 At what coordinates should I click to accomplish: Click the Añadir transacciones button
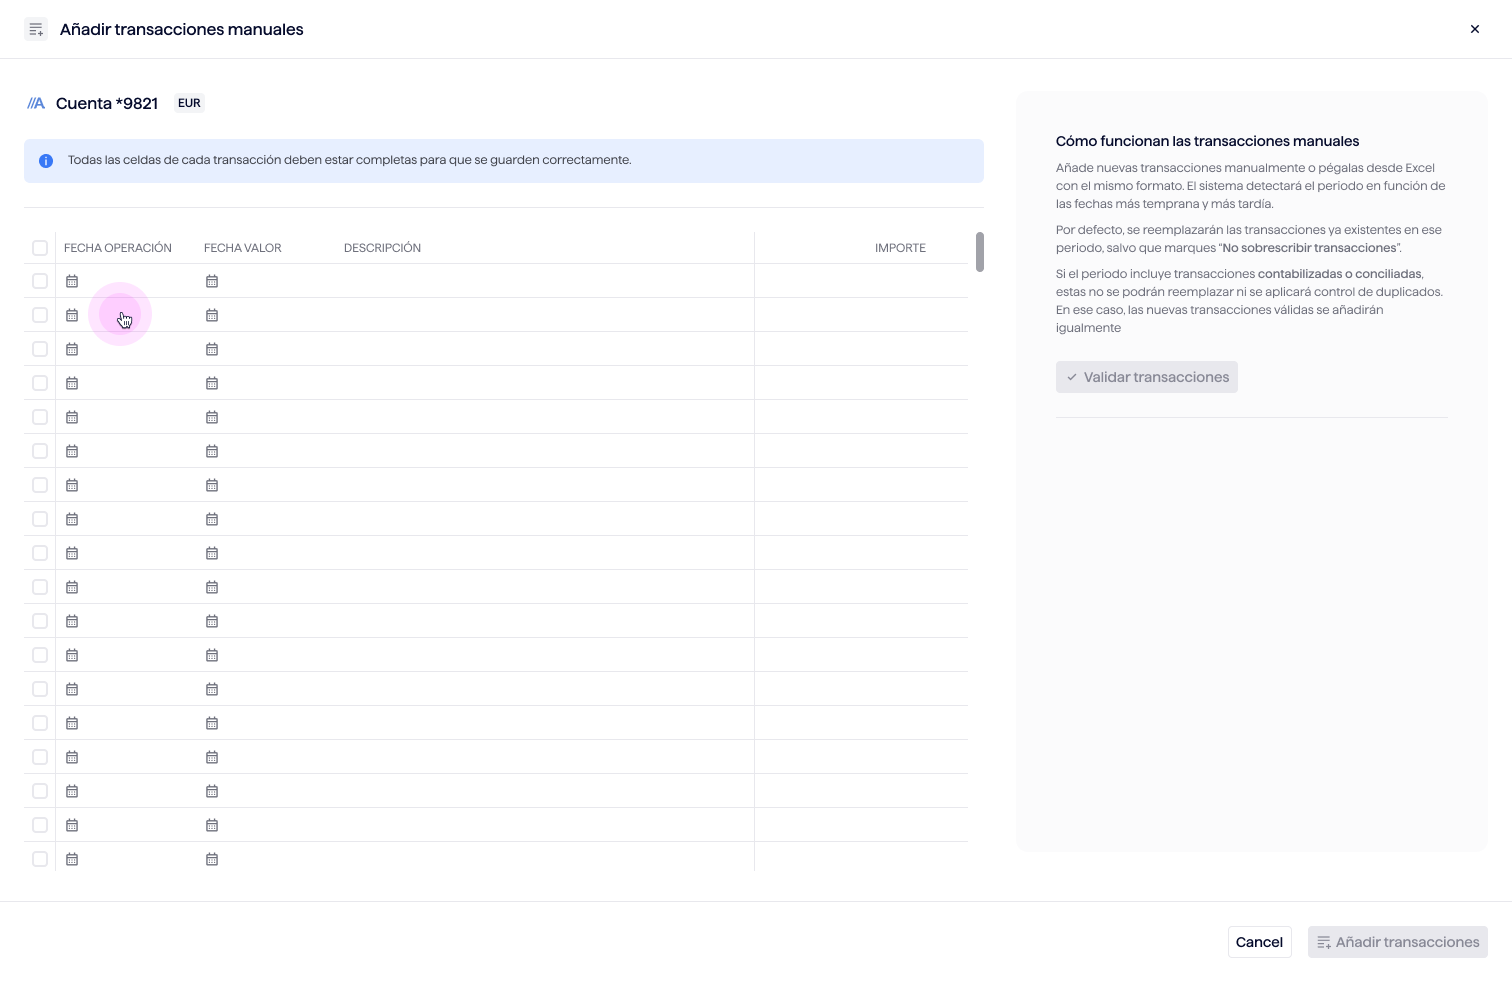coord(1397,942)
